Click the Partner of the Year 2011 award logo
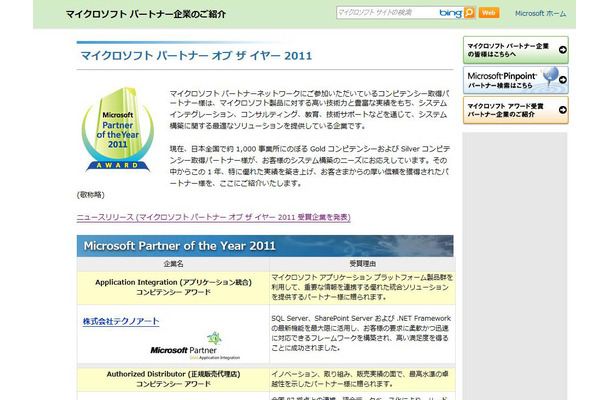The image size is (610, 400). coord(117,130)
